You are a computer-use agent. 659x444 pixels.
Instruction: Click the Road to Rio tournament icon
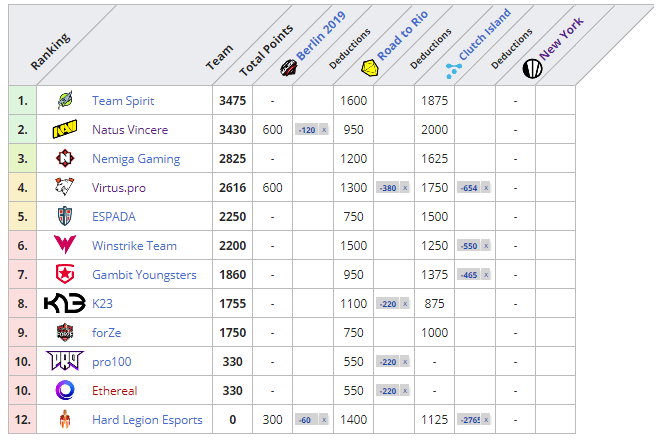[x=370, y=68]
